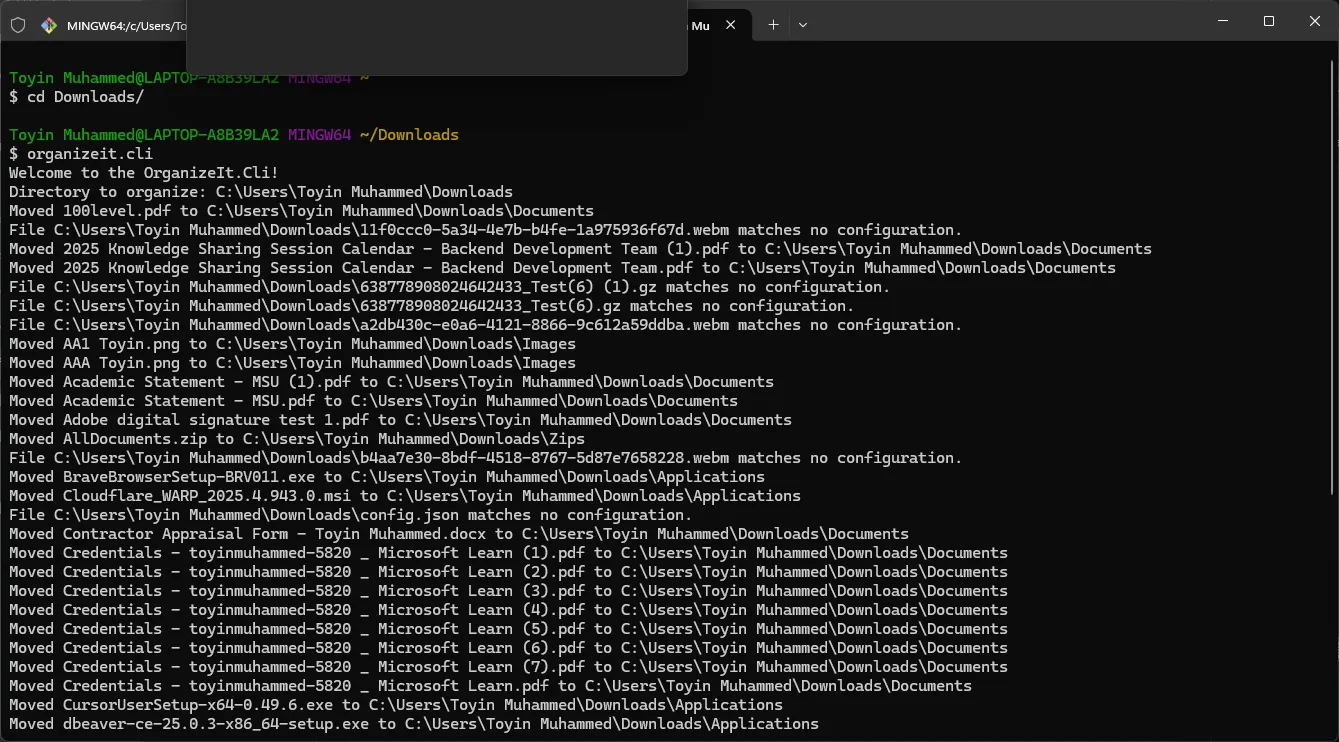Close the terminal window
Viewport: 1339px width, 742px height.
(1314, 21)
